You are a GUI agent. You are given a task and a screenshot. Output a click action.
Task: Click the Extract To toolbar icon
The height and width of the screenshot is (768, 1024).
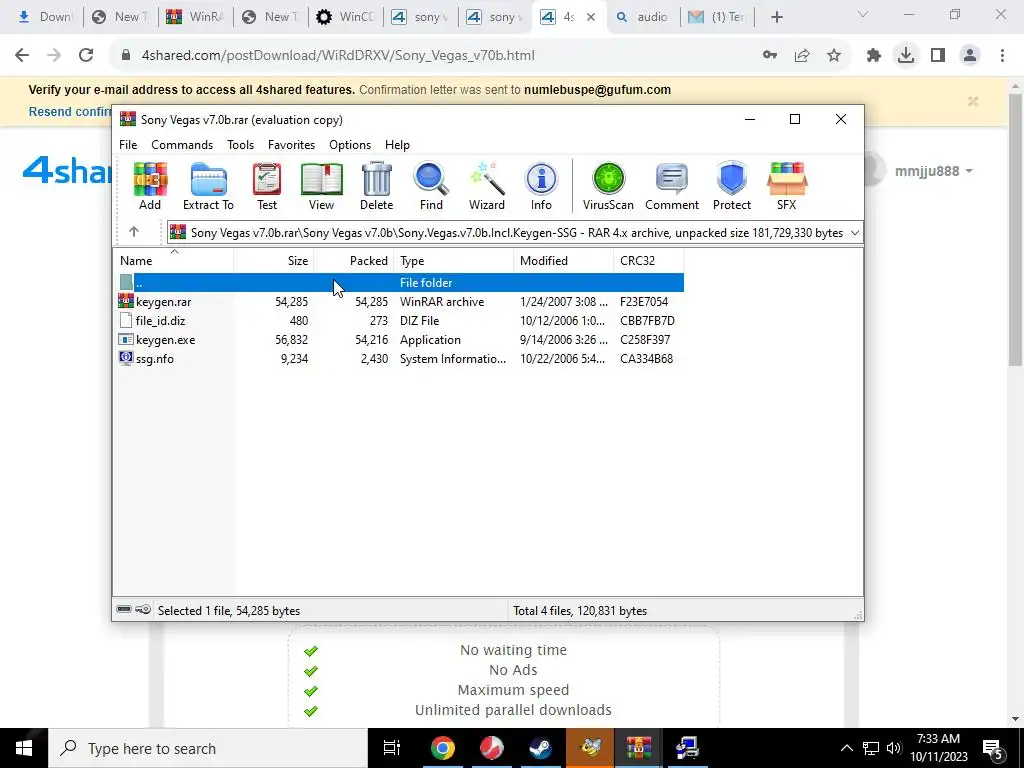[x=208, y=186]
